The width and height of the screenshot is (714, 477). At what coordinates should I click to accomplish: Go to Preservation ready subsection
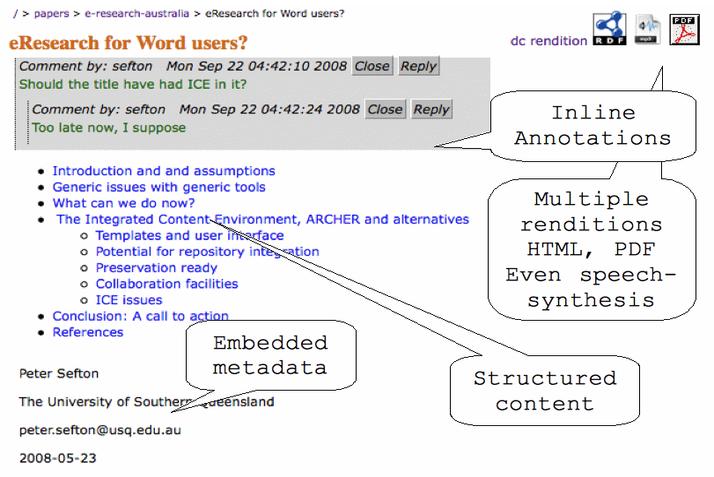(x=156, y=268)
